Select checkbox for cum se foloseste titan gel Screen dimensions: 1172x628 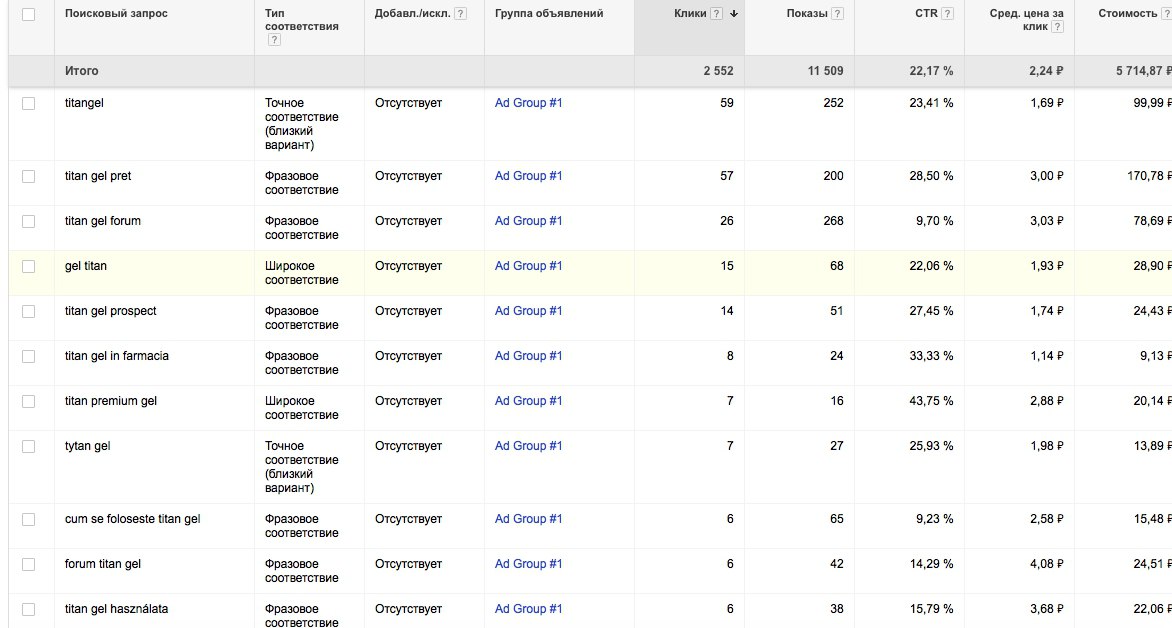[28, 520]
